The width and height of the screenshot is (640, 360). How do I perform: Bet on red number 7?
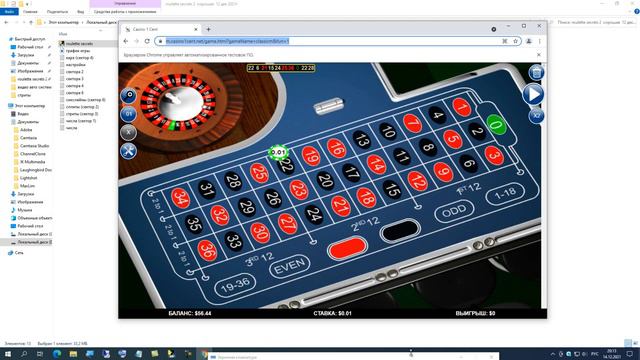click(x=412, y=123)
